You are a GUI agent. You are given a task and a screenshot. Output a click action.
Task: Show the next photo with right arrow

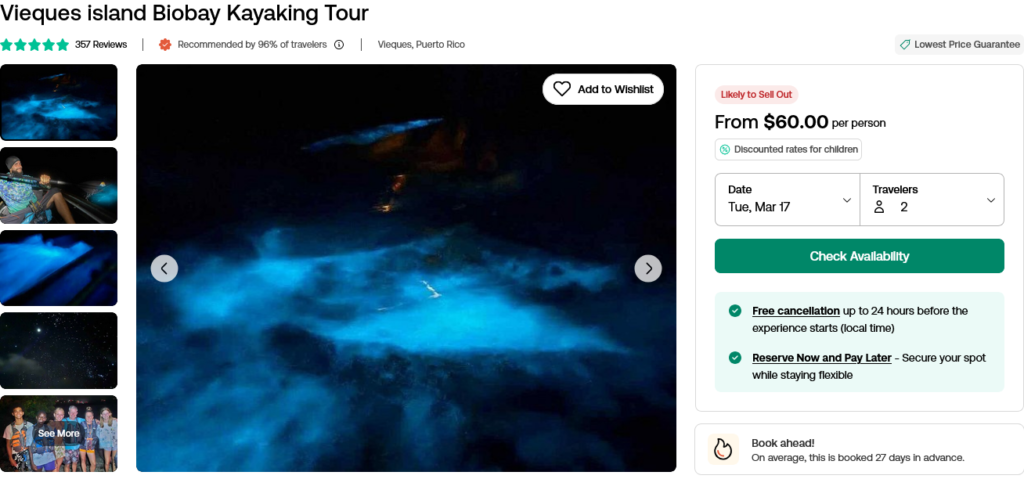tap(648, 269)
